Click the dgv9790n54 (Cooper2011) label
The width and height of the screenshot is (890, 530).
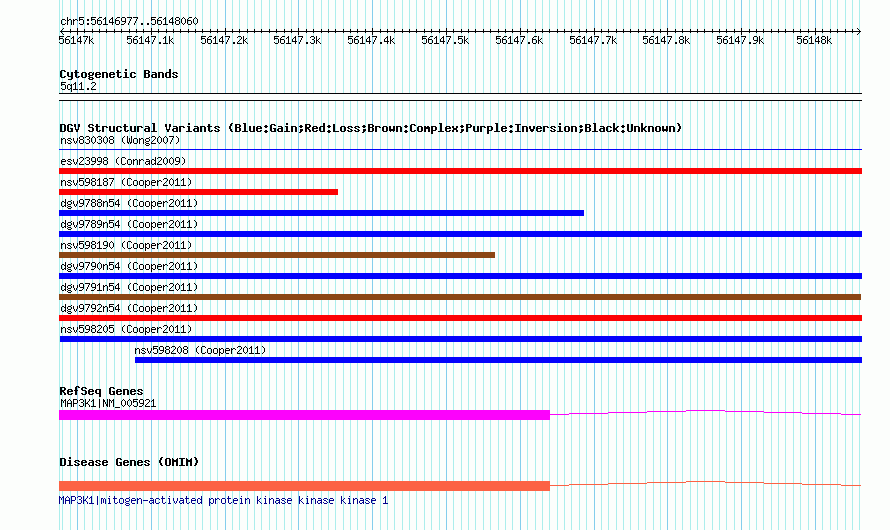pos(129,266)
